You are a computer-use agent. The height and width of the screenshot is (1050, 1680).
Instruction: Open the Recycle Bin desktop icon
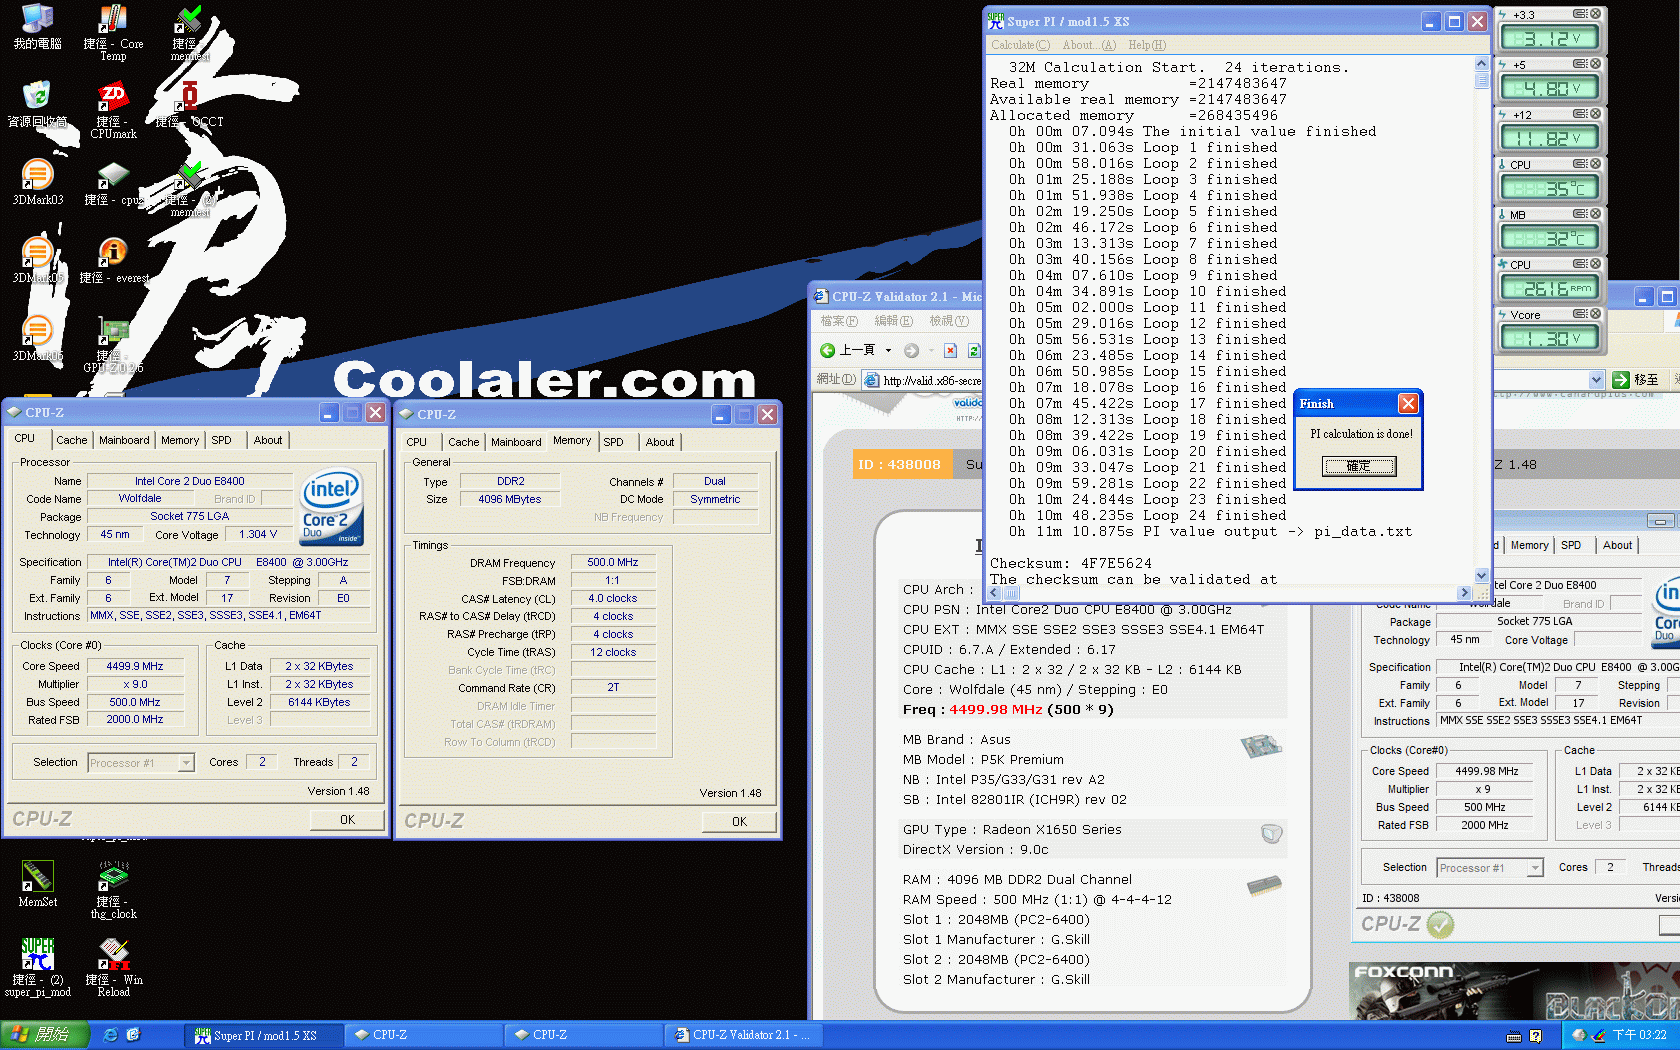37,105
